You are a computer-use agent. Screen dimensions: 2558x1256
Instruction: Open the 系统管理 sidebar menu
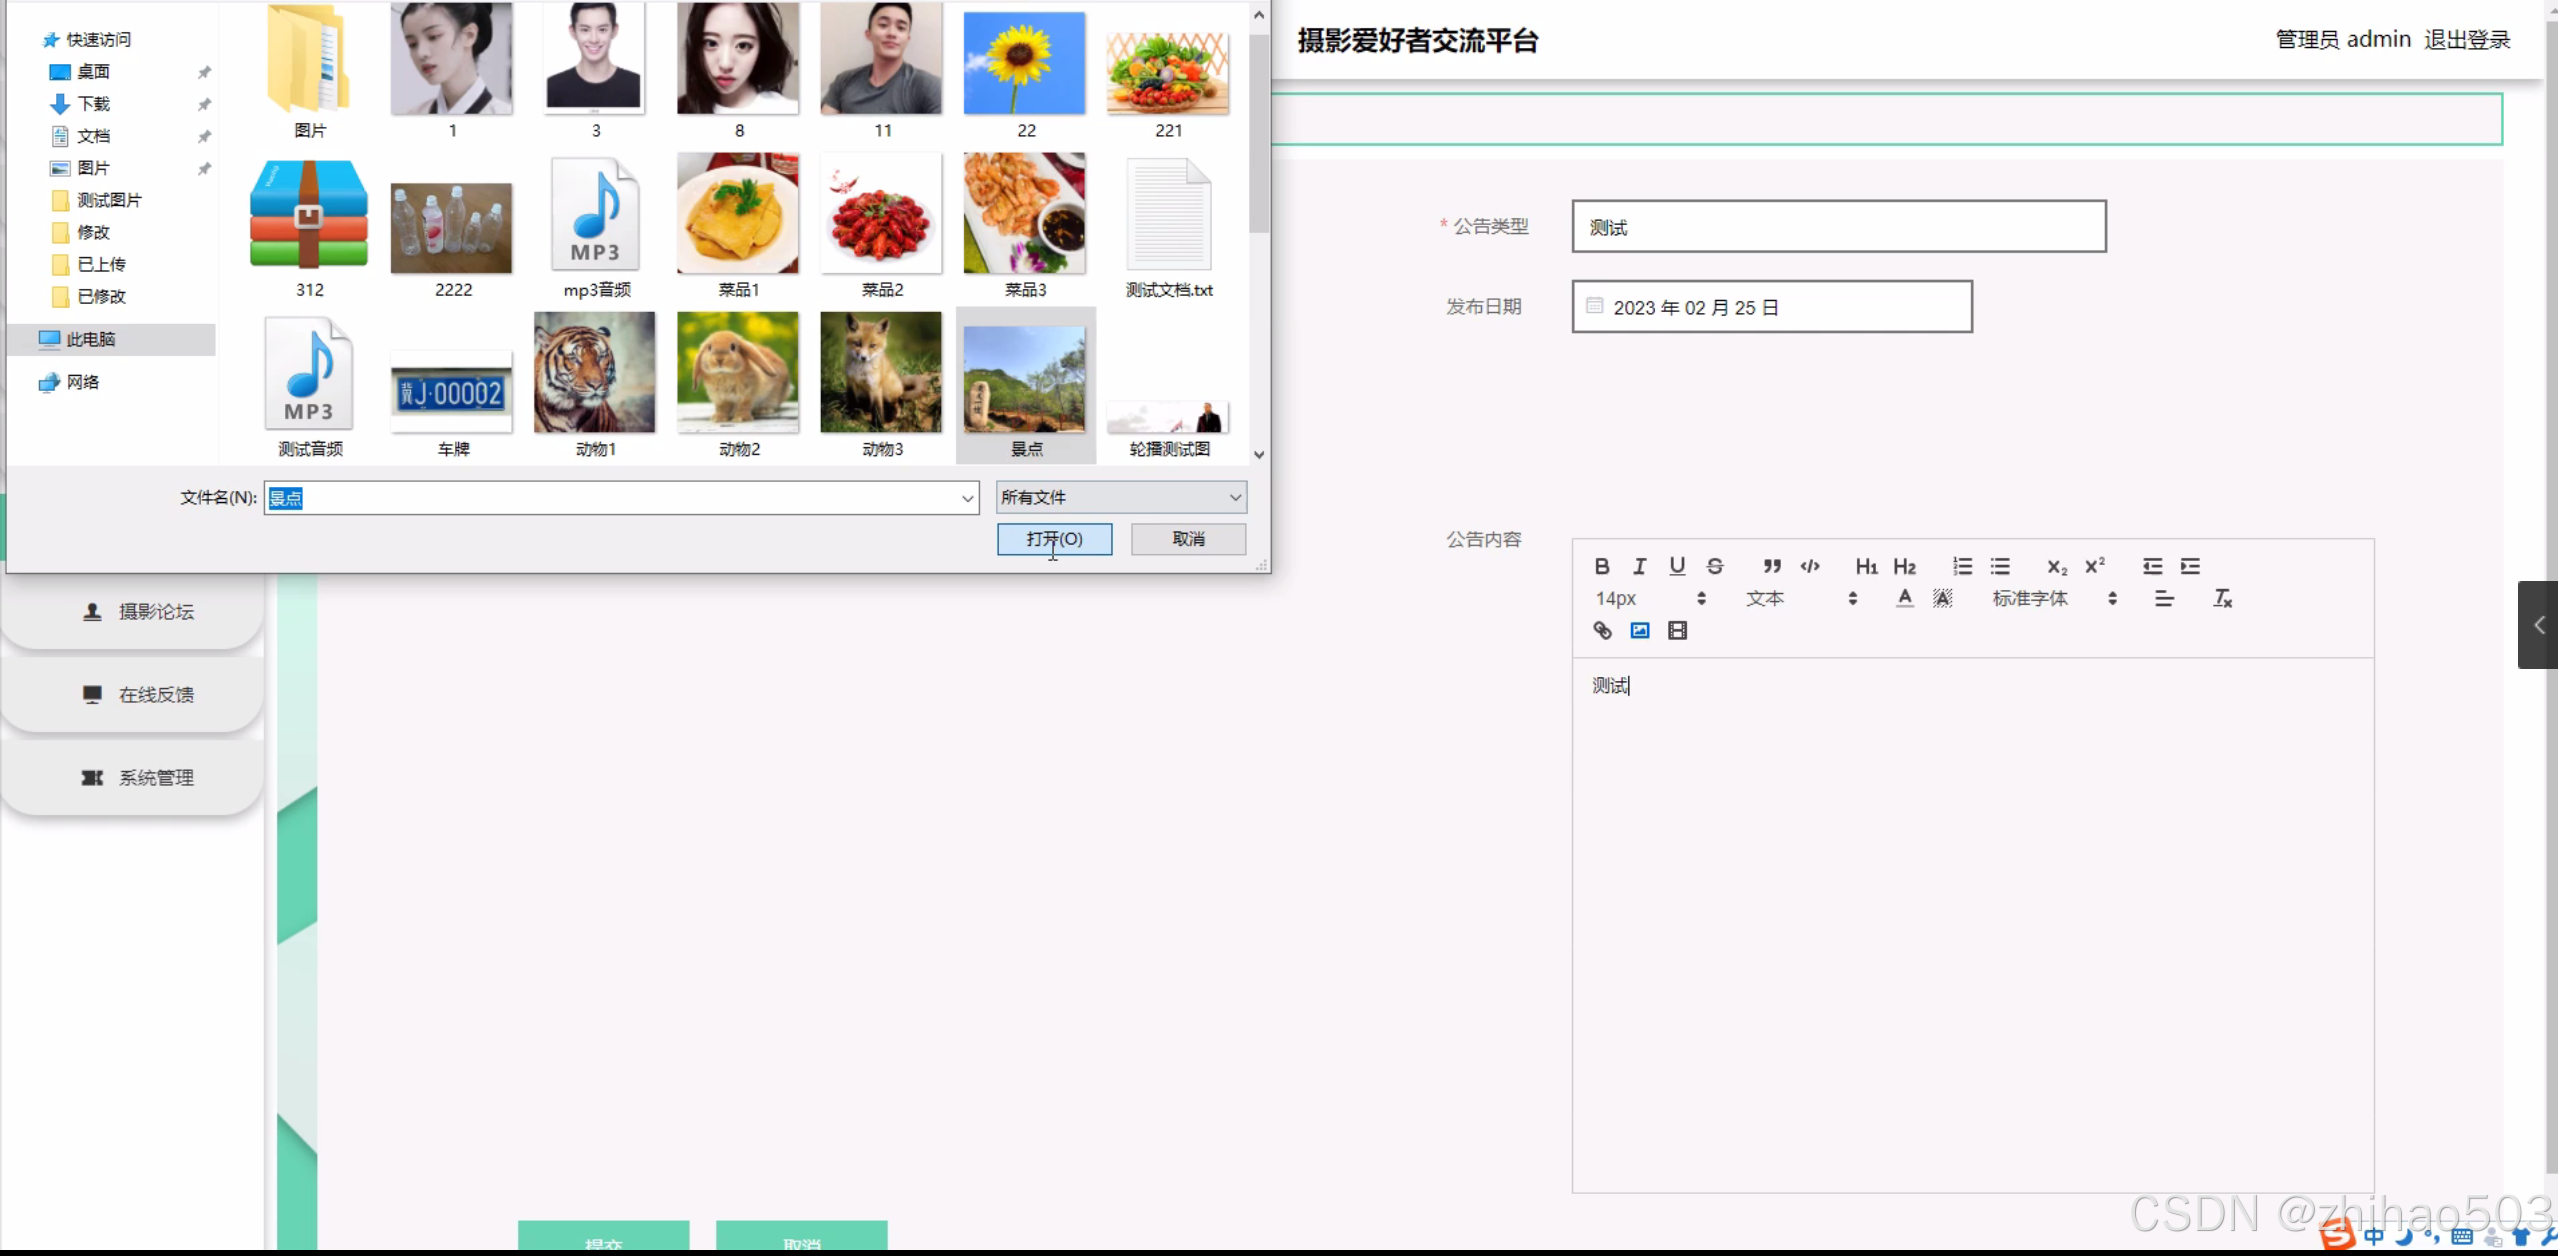click(135, 777)
